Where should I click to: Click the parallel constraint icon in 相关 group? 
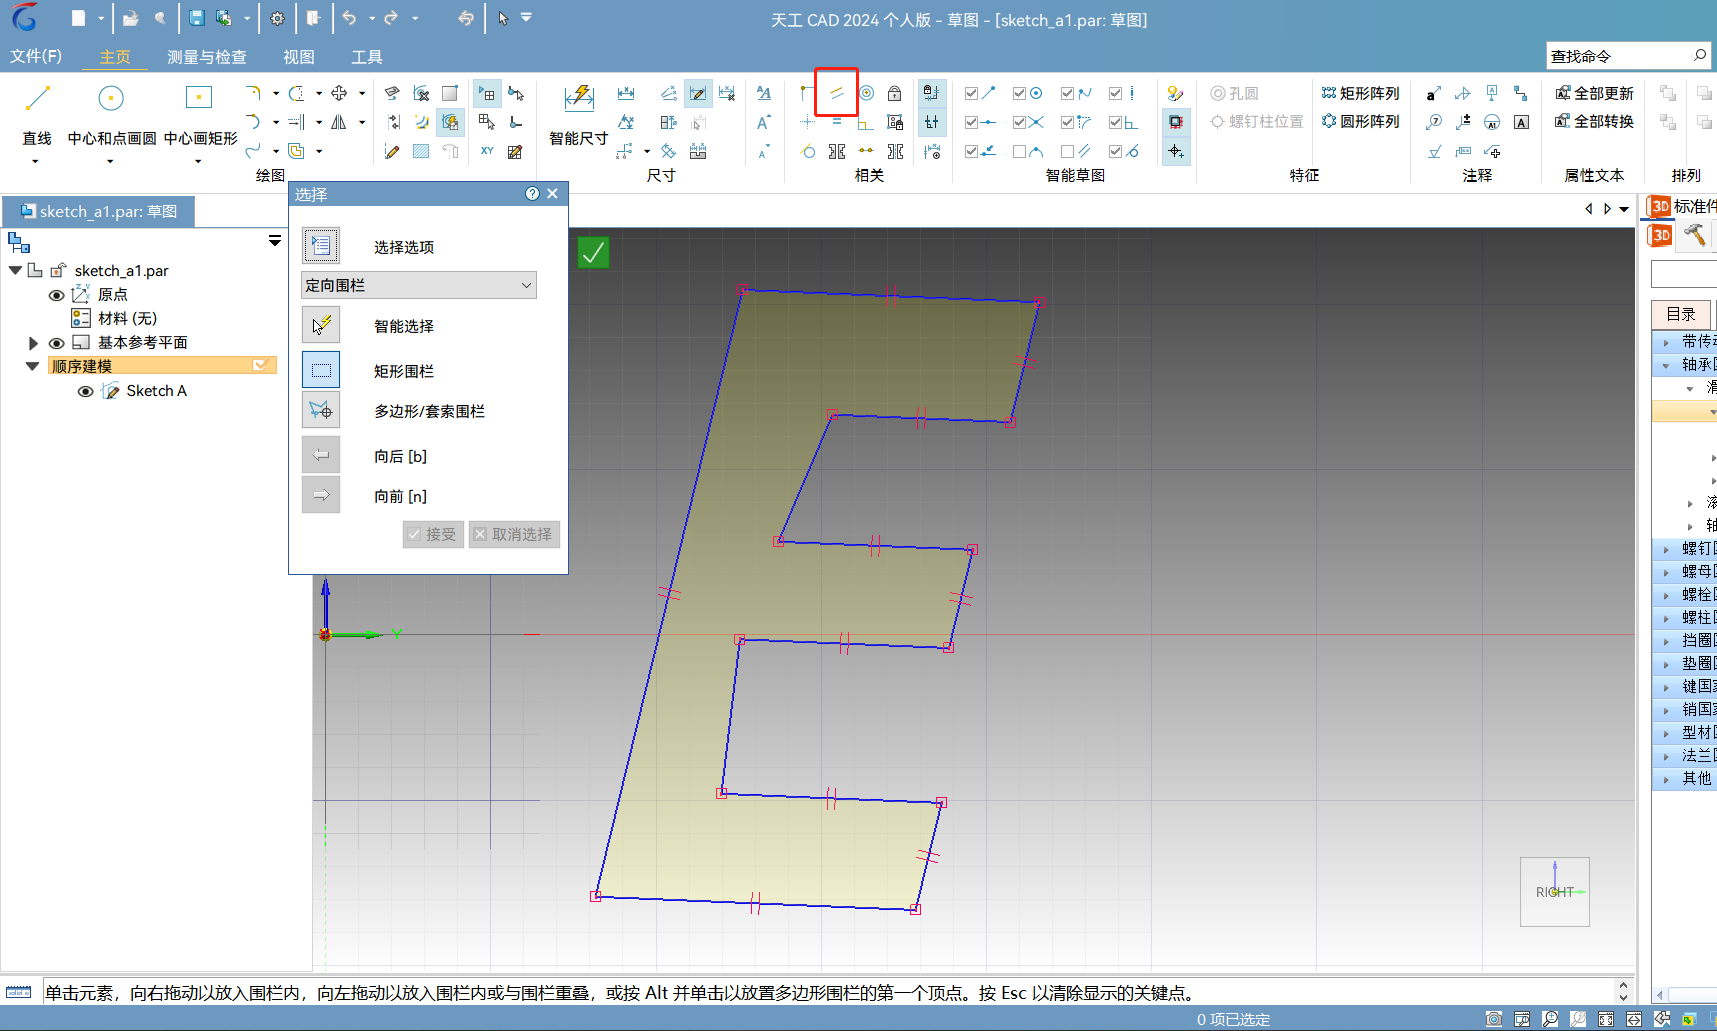click(837, 93)
